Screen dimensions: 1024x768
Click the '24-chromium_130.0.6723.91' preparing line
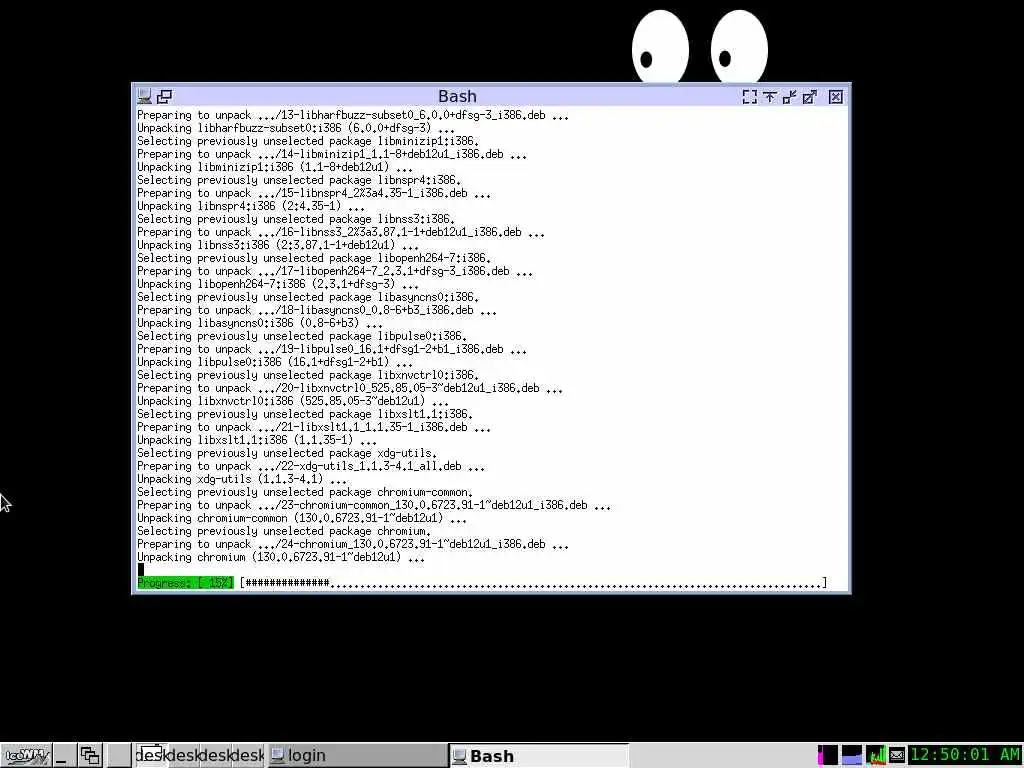click(x=353, y=544)
